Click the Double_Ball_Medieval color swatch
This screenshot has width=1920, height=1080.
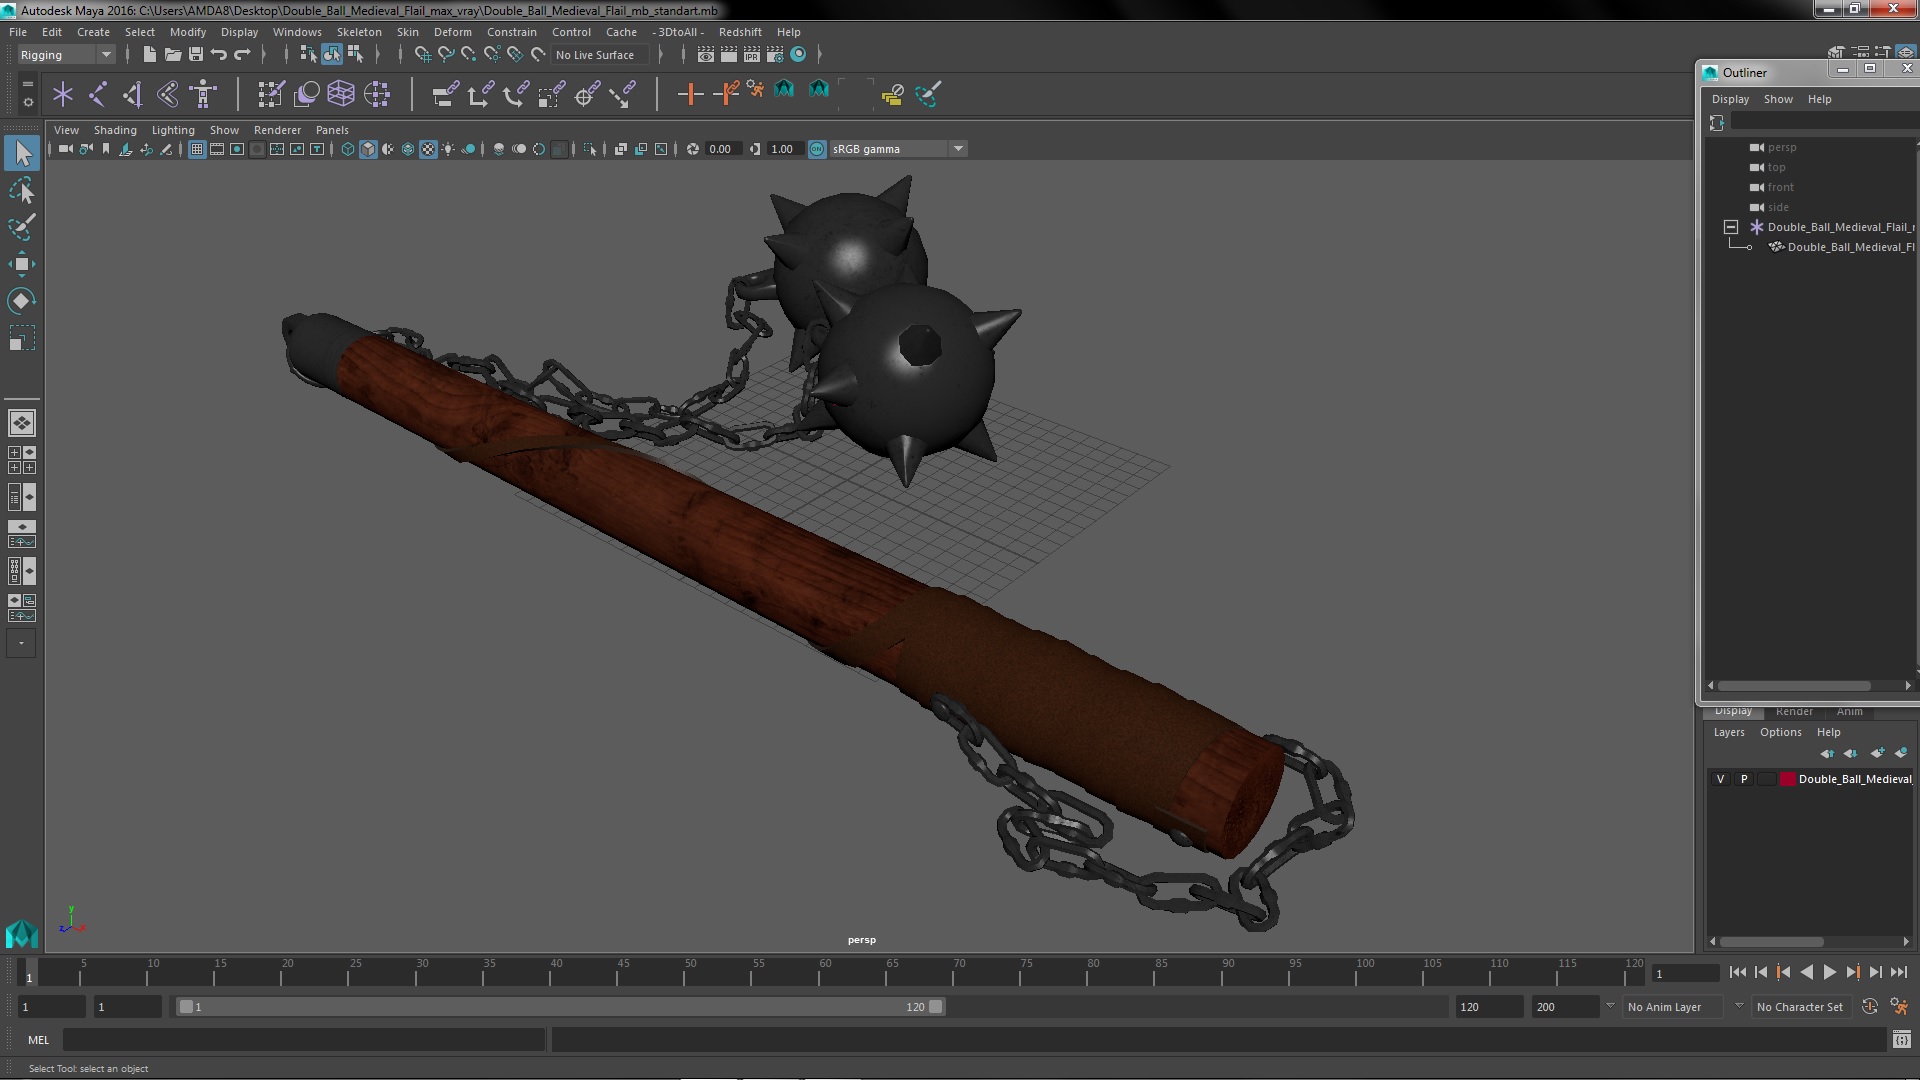tap(1783, 778)
